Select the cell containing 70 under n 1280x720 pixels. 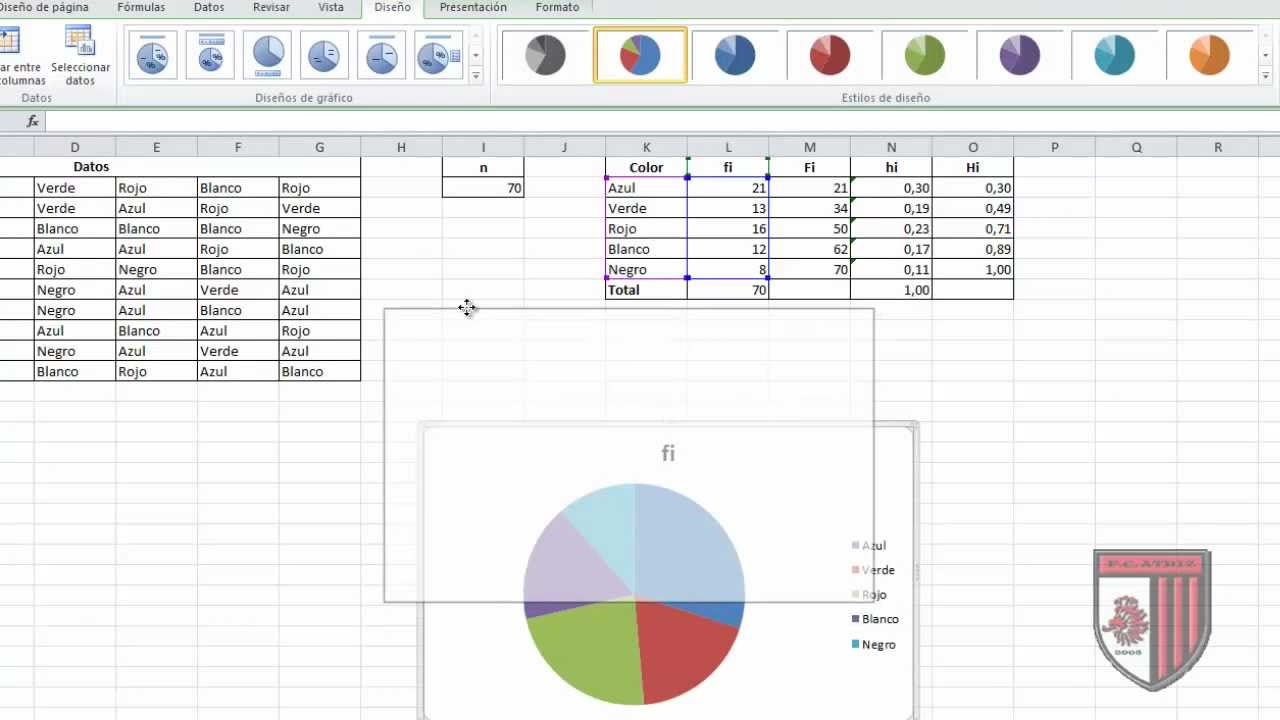(483, 188)
